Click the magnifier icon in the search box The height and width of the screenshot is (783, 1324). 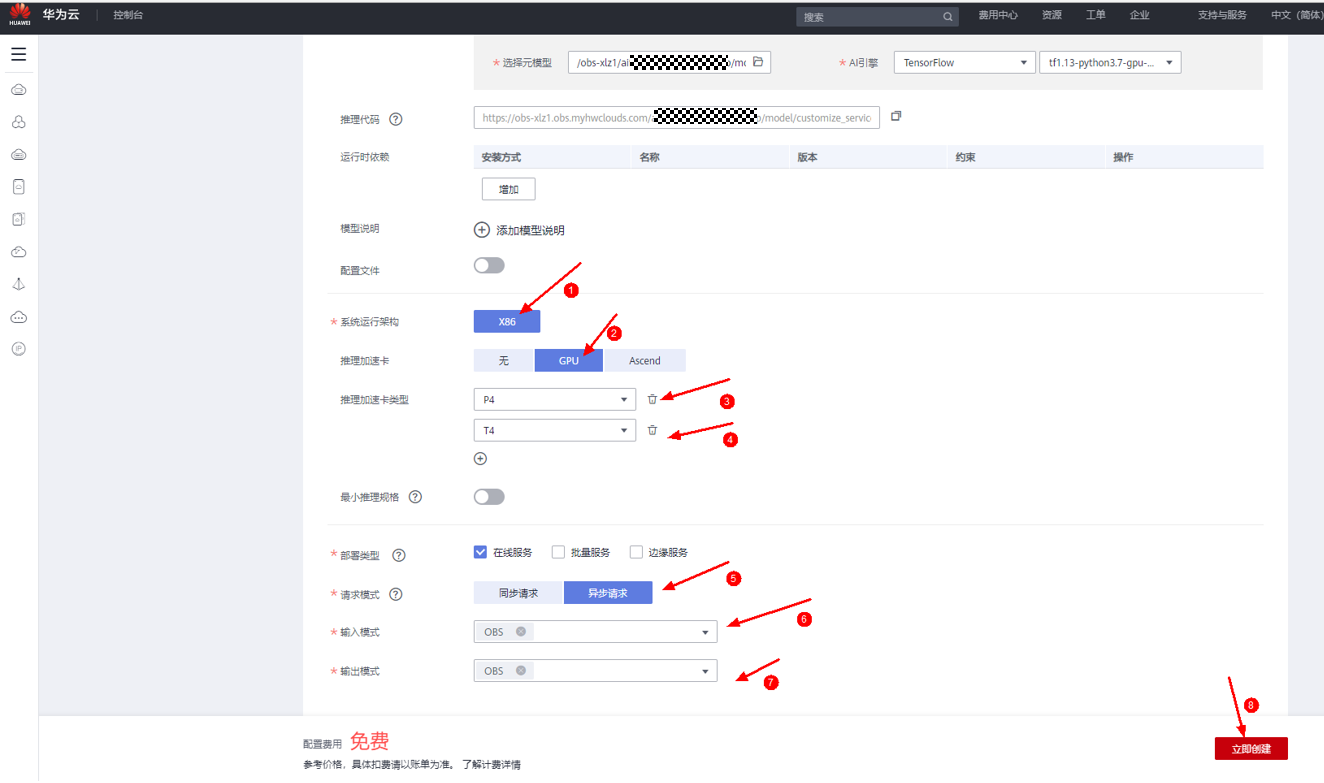coord(947,17)
